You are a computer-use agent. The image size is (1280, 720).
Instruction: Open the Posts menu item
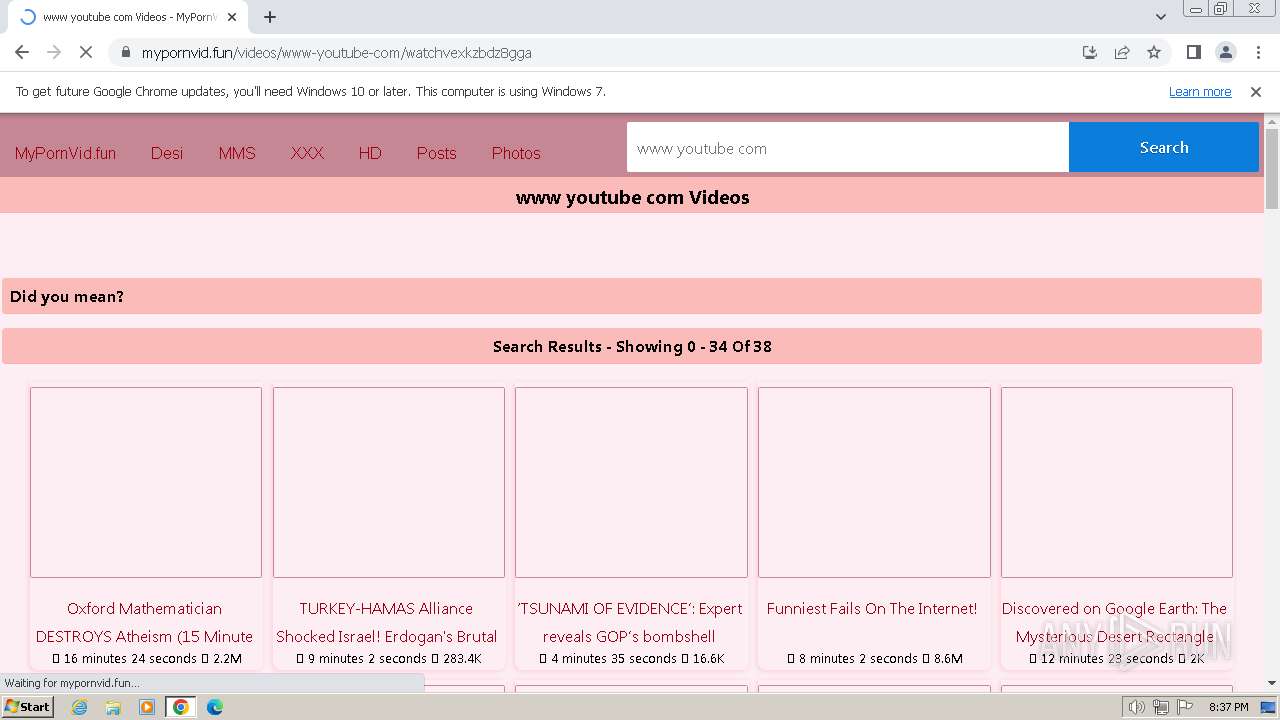(436, 153)
